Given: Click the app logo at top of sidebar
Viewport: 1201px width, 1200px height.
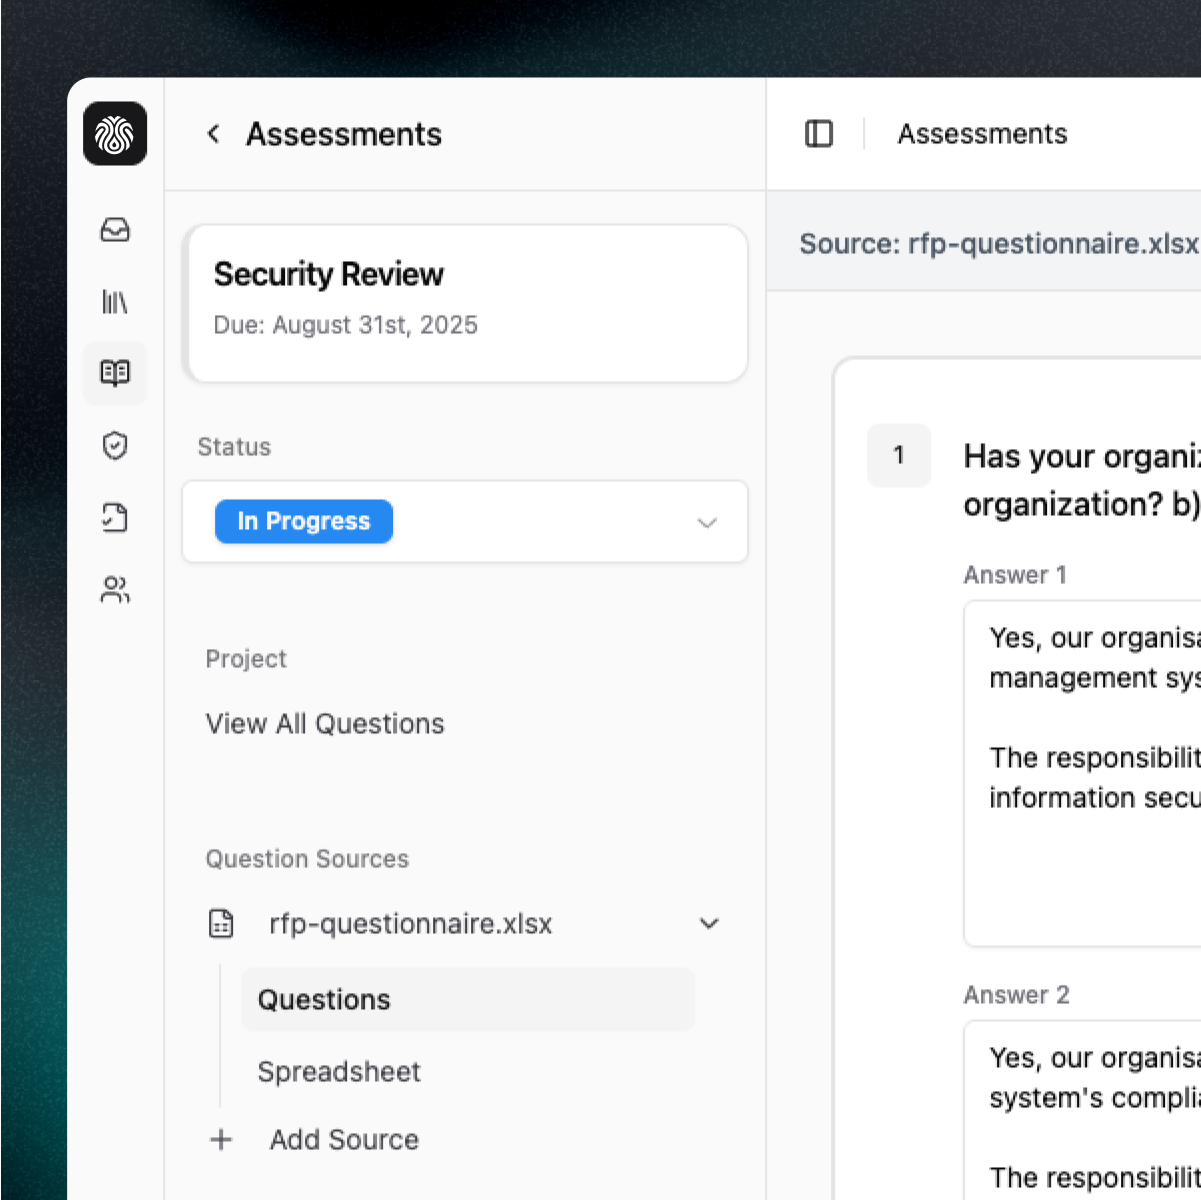Looking at the screenshot, I should [114, 133].
